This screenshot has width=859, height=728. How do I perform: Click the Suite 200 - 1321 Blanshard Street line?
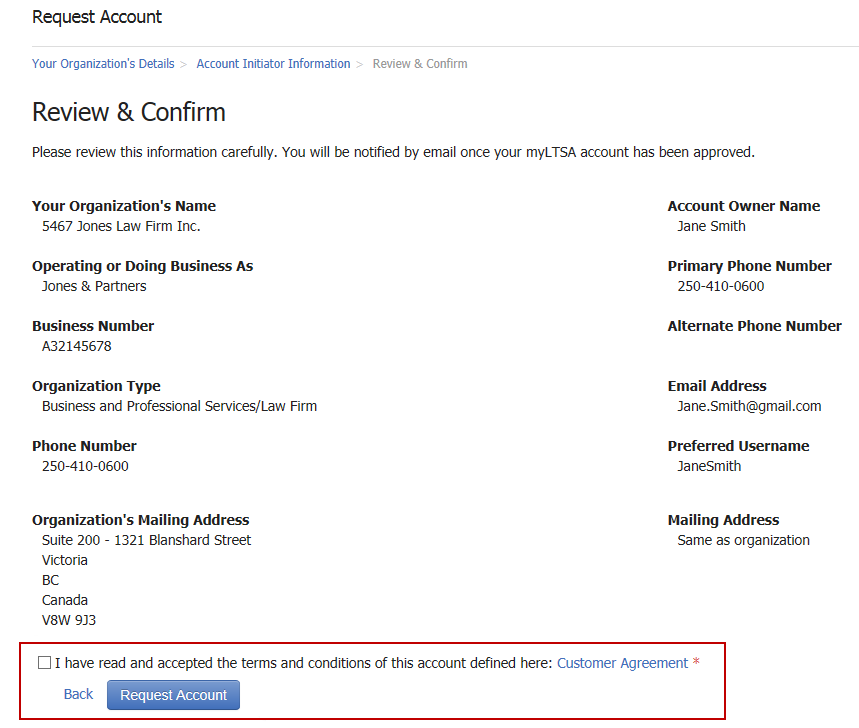[146, 540]
